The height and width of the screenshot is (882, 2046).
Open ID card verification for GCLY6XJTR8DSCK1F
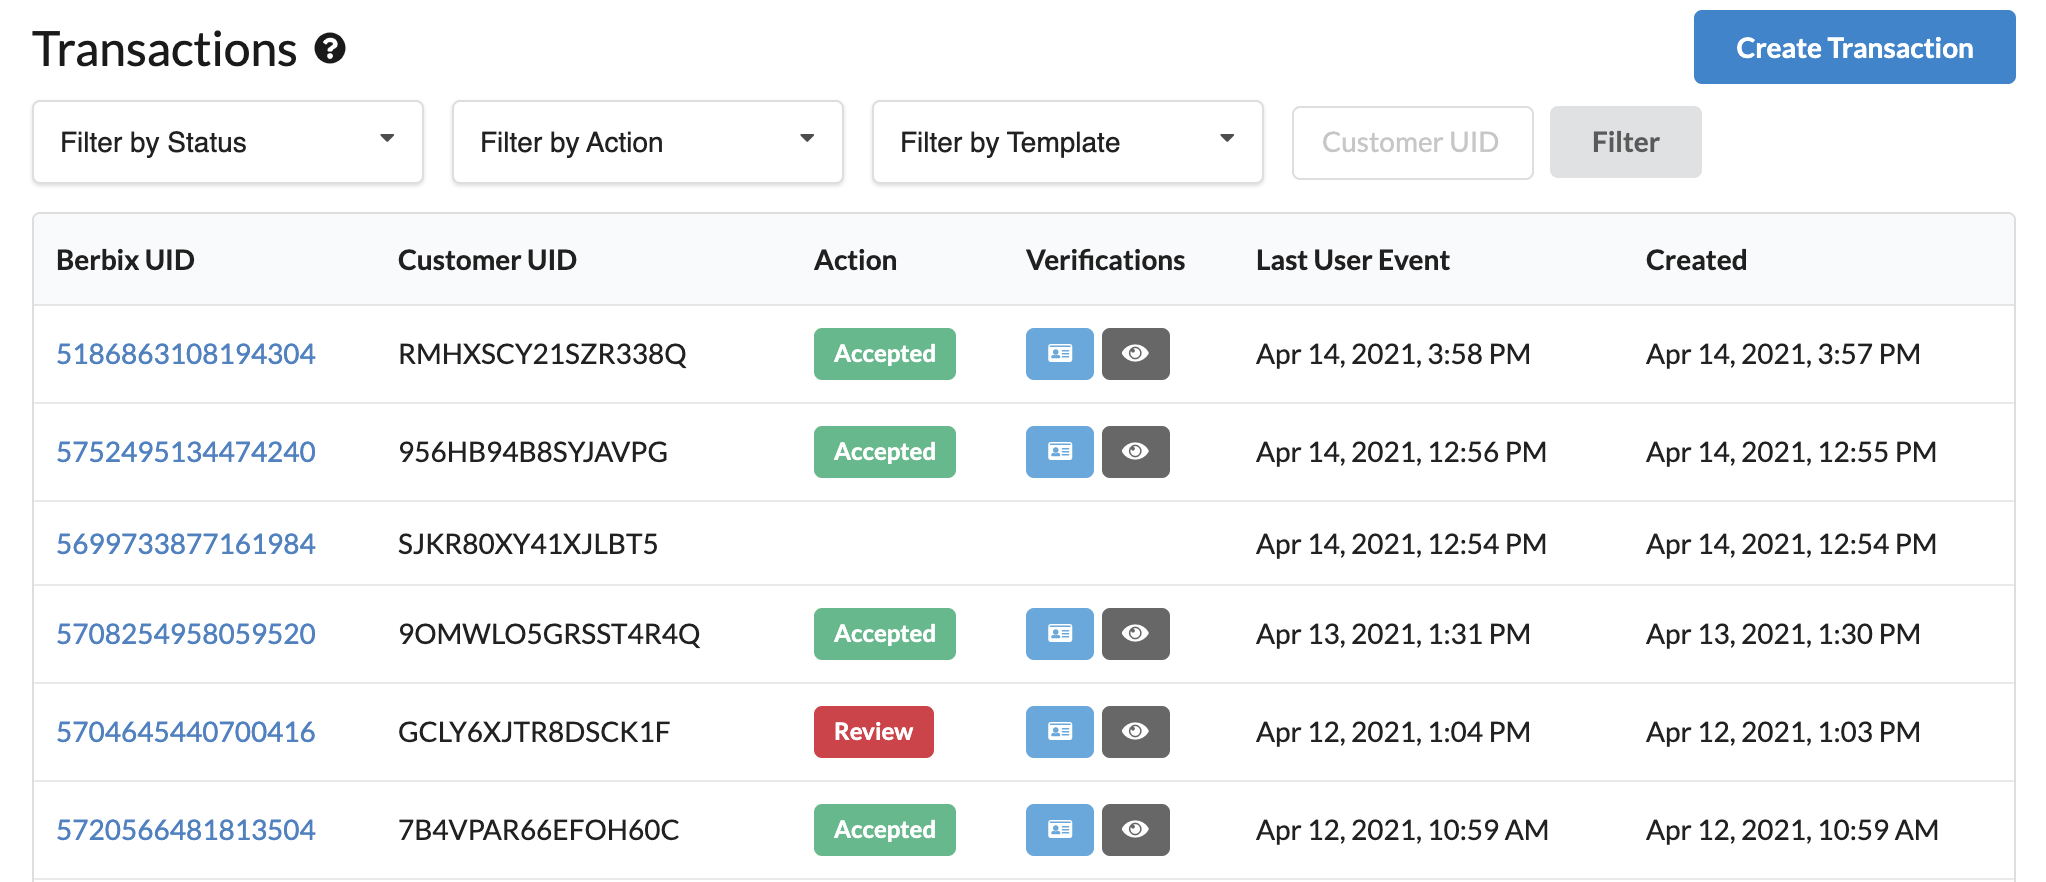1059,732
